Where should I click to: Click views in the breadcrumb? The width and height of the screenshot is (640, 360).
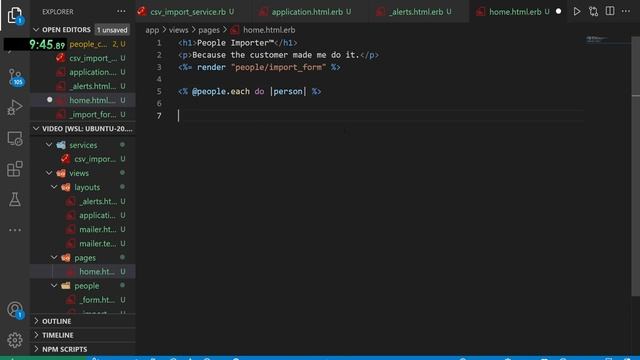[x=179, y=30]
